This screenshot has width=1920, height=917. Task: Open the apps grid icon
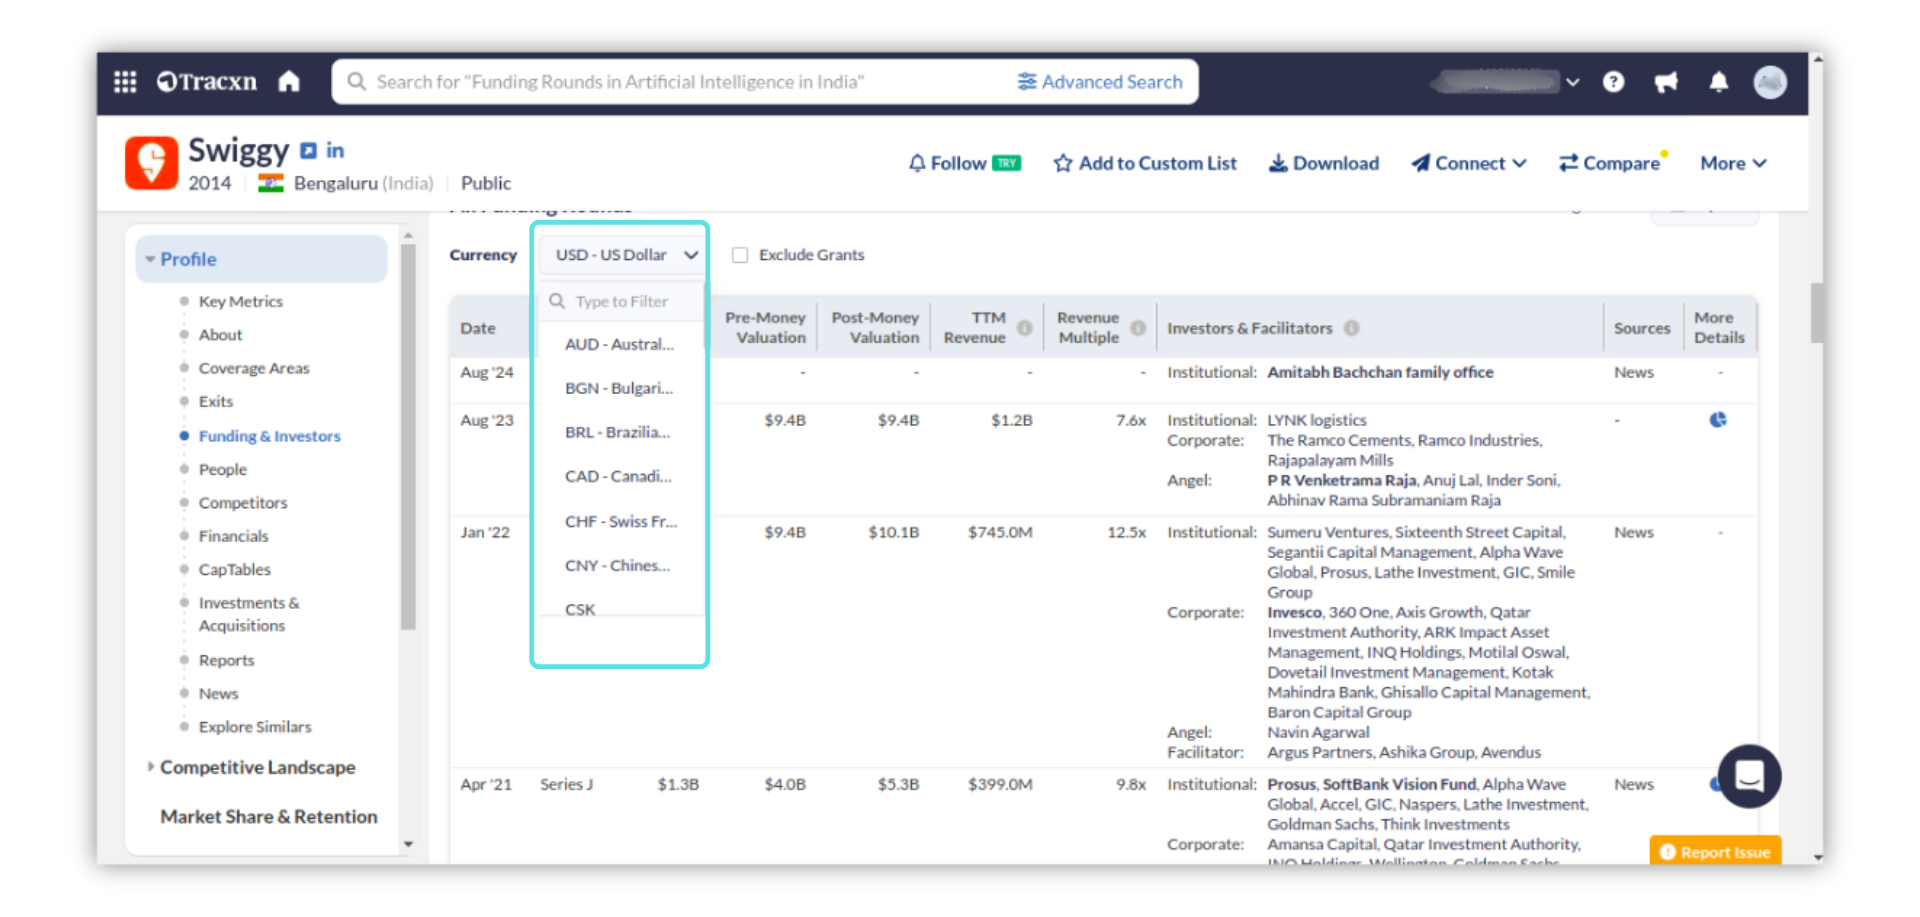[125, 82]
